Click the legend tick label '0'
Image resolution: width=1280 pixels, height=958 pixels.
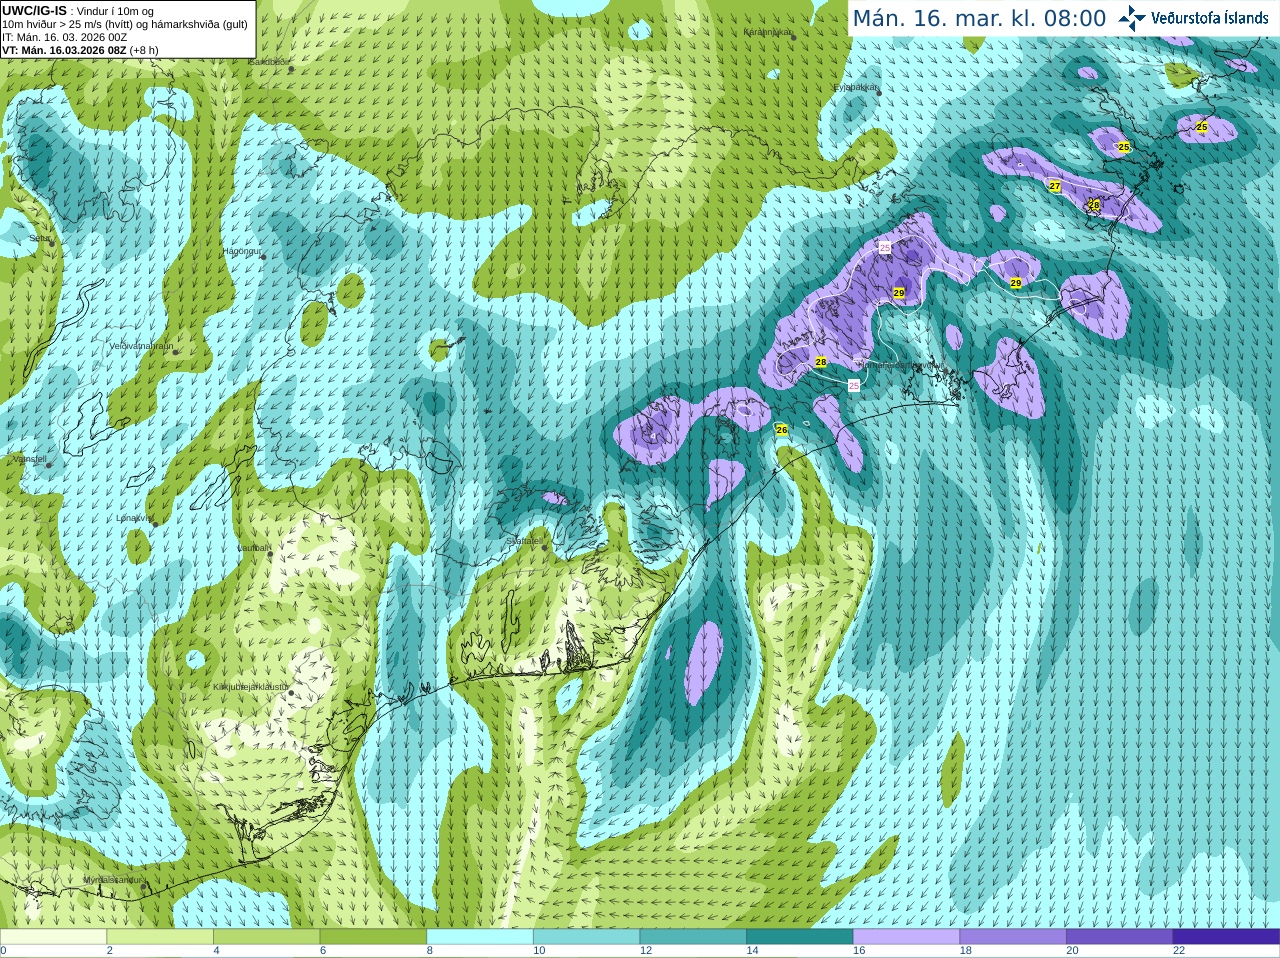point(3,951)
